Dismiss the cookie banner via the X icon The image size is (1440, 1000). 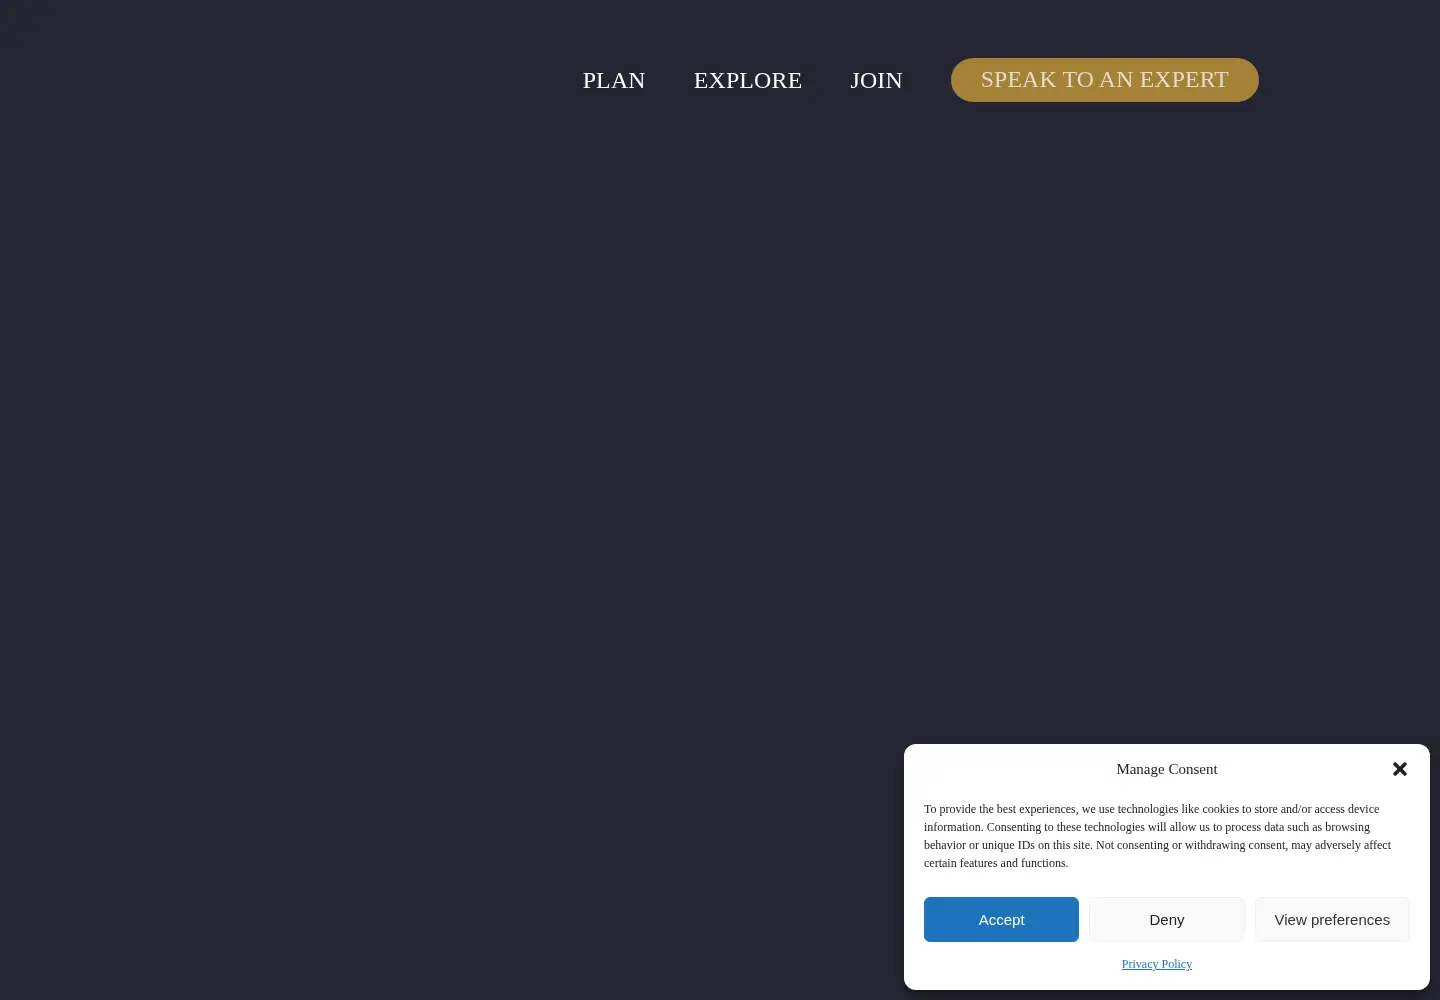[1400, 769]
